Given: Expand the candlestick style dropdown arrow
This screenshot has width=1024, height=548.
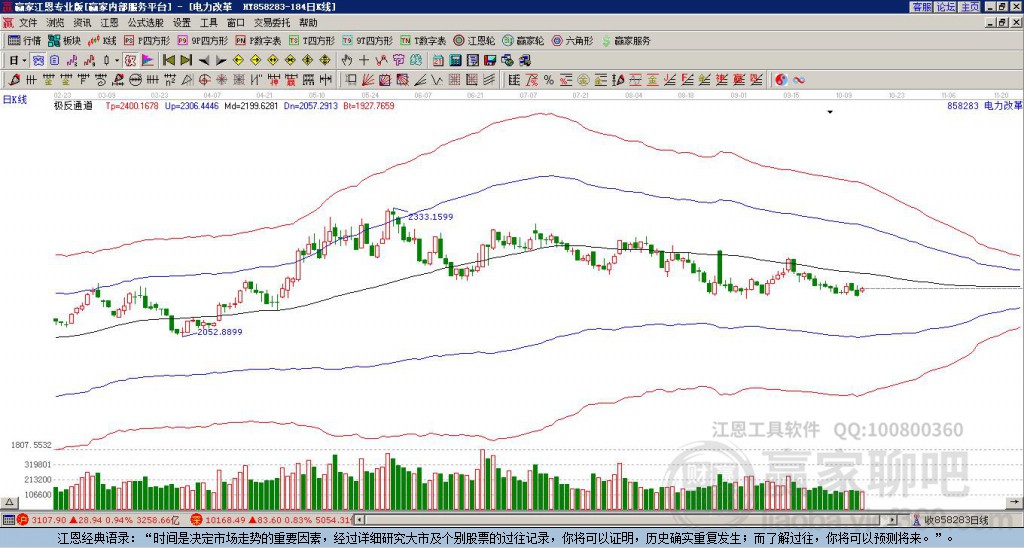Looking at the screenshot, I should [x=117, y=60].
